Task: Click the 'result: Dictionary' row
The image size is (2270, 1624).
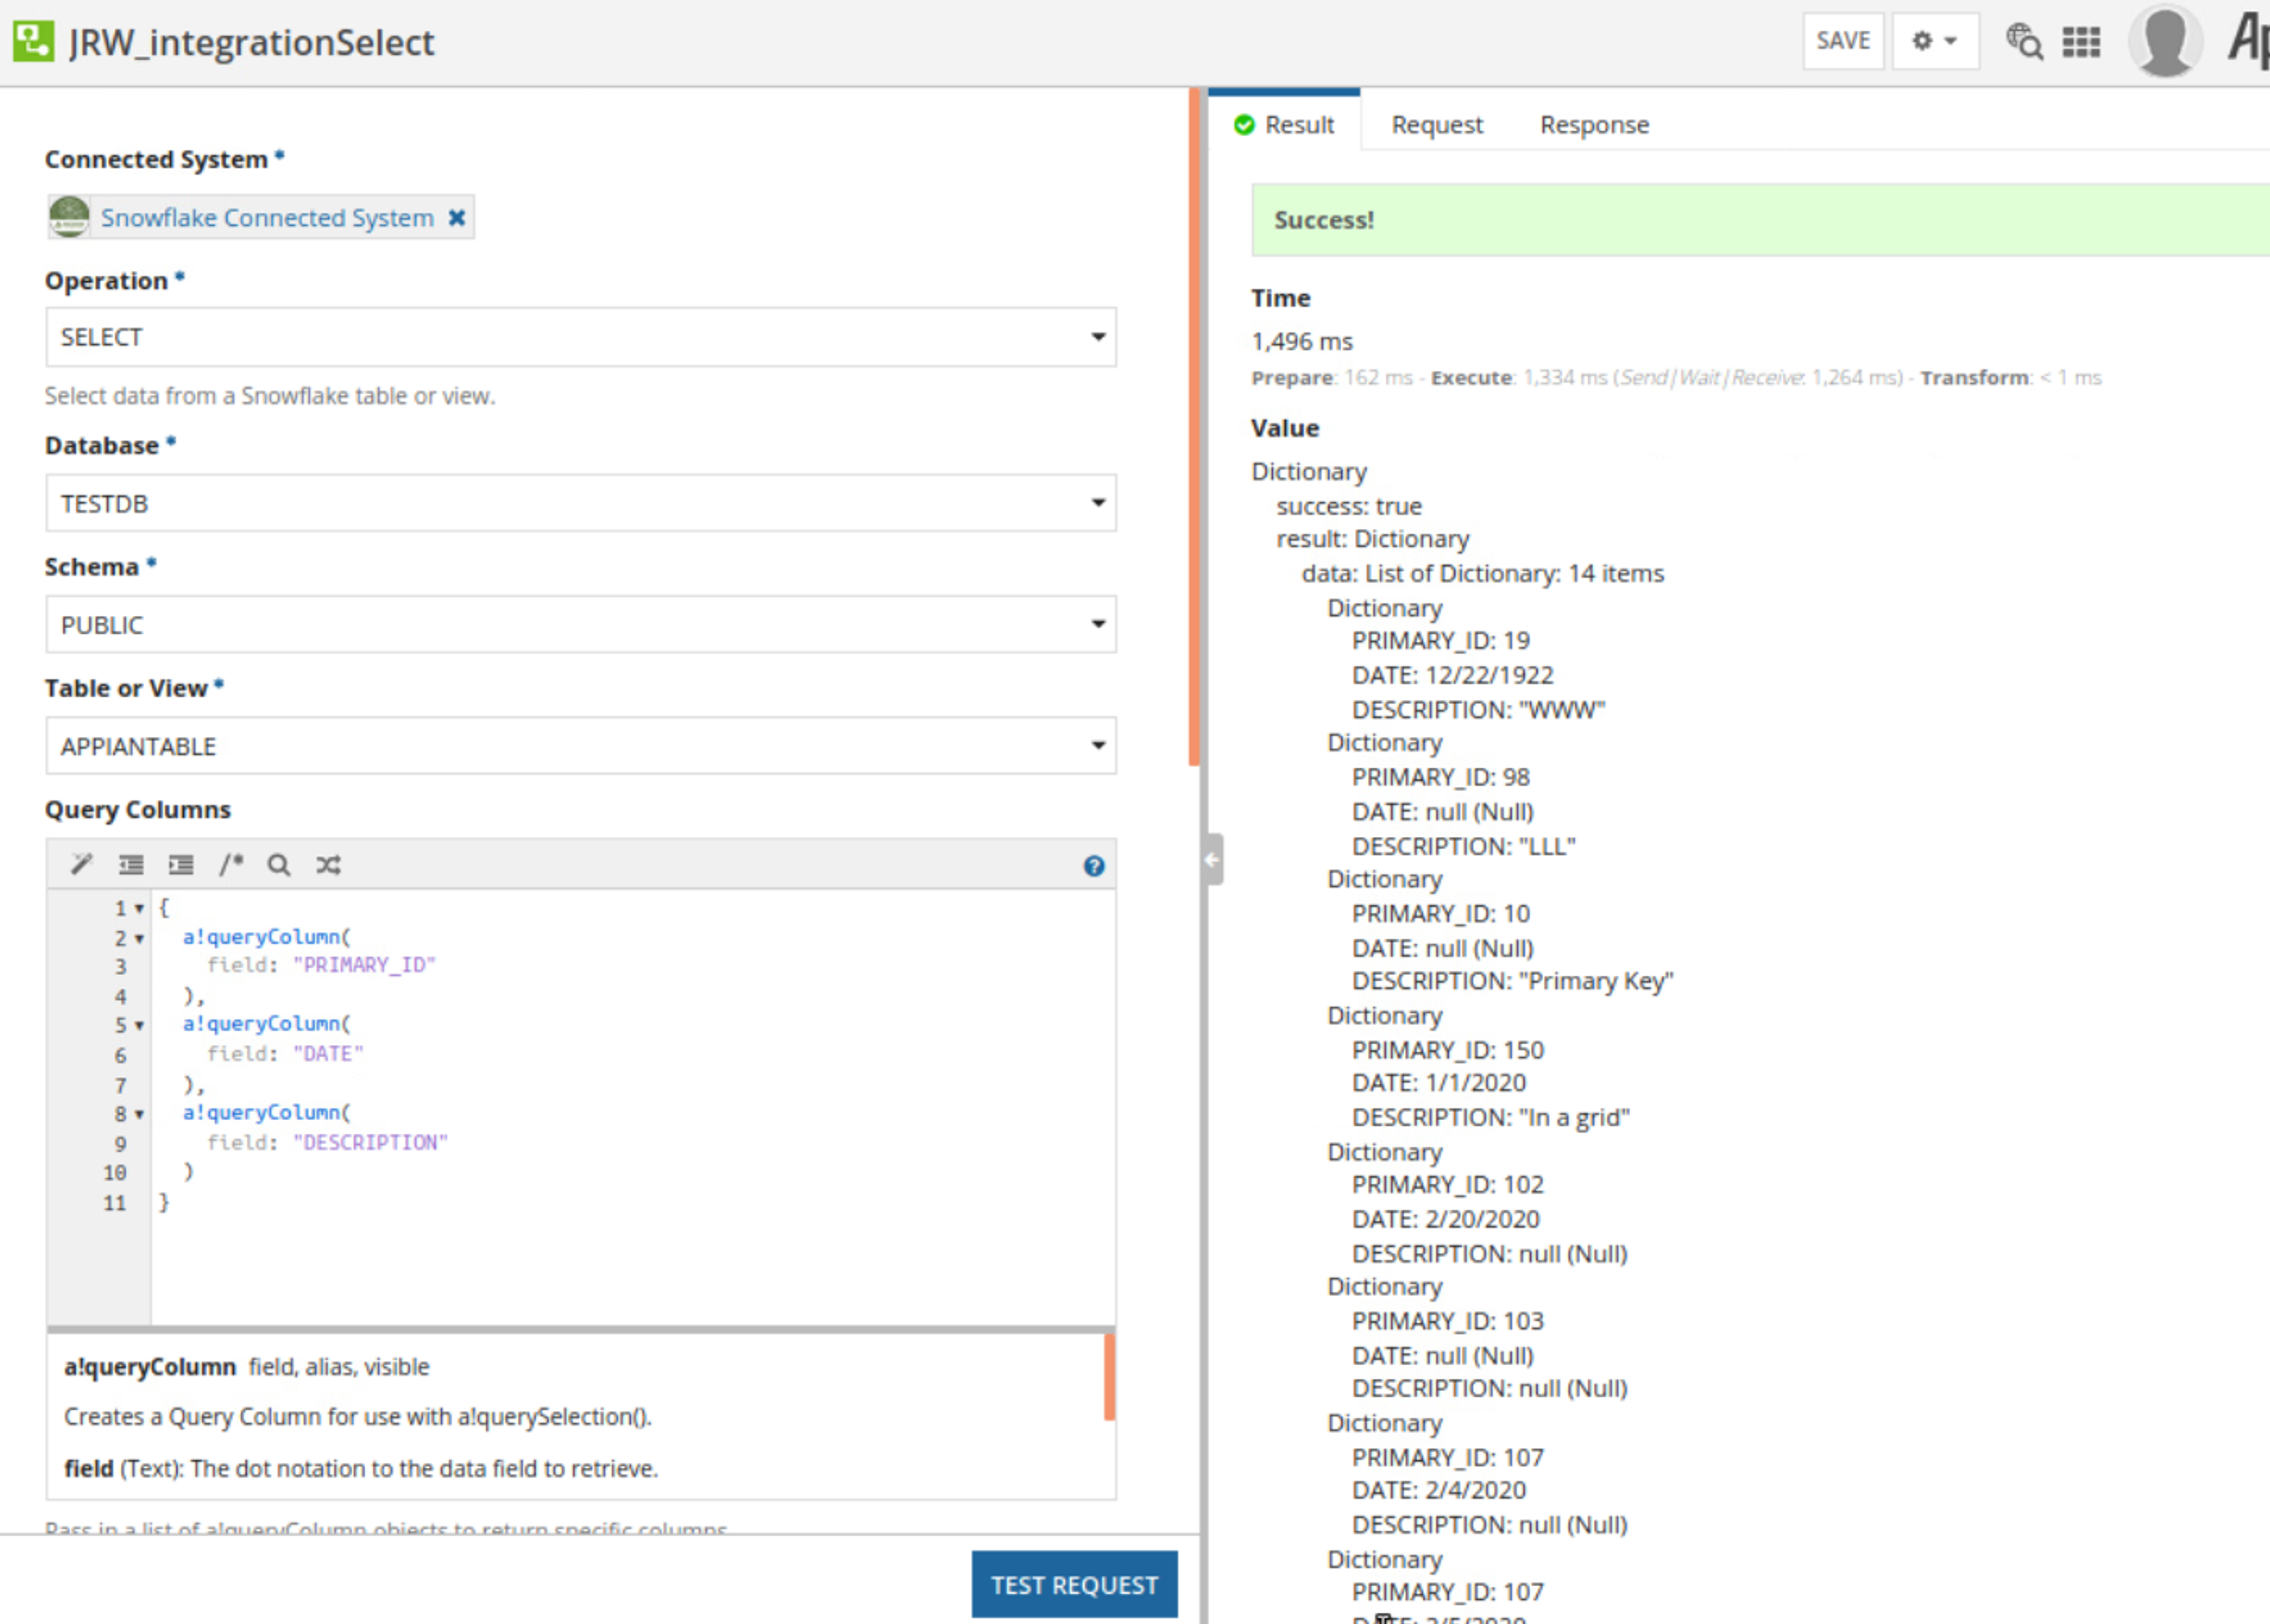Action: 1373,539
